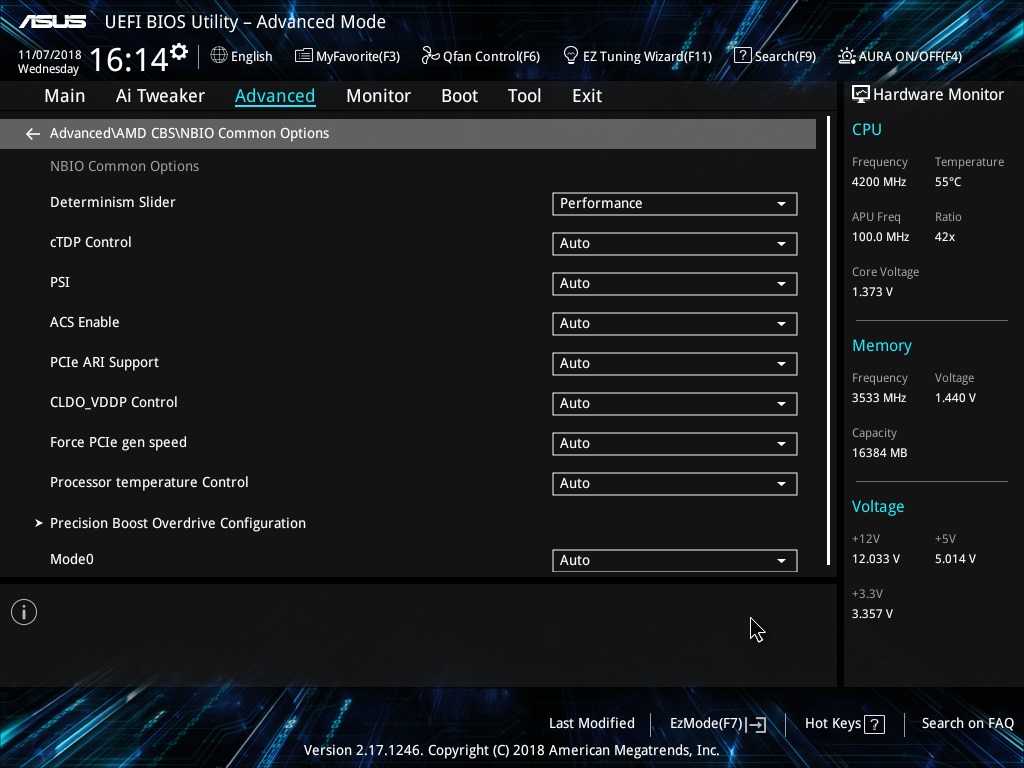Click the MyFavorite list icon
1024x768 pixels.
coord(304,56)
